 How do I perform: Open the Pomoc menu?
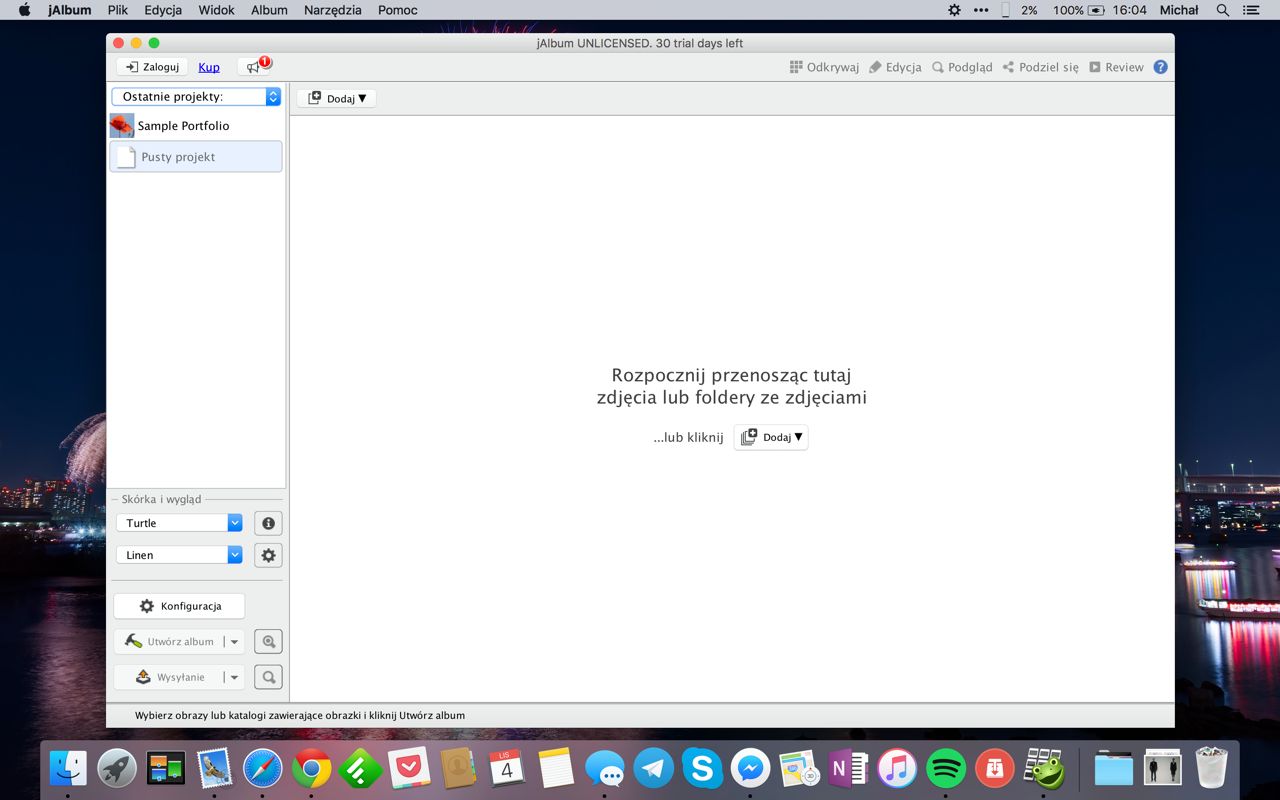[398, 10]
